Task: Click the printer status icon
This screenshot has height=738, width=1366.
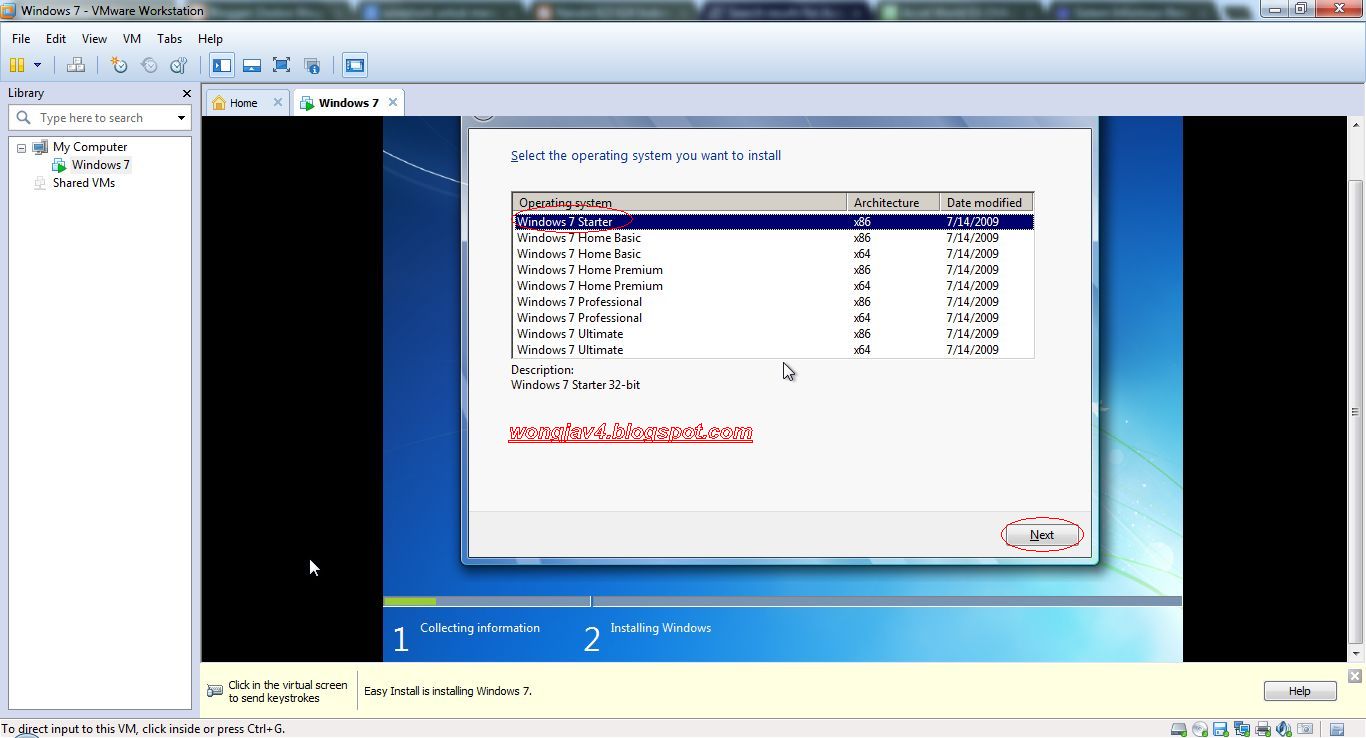Action: pos(1263,730)
